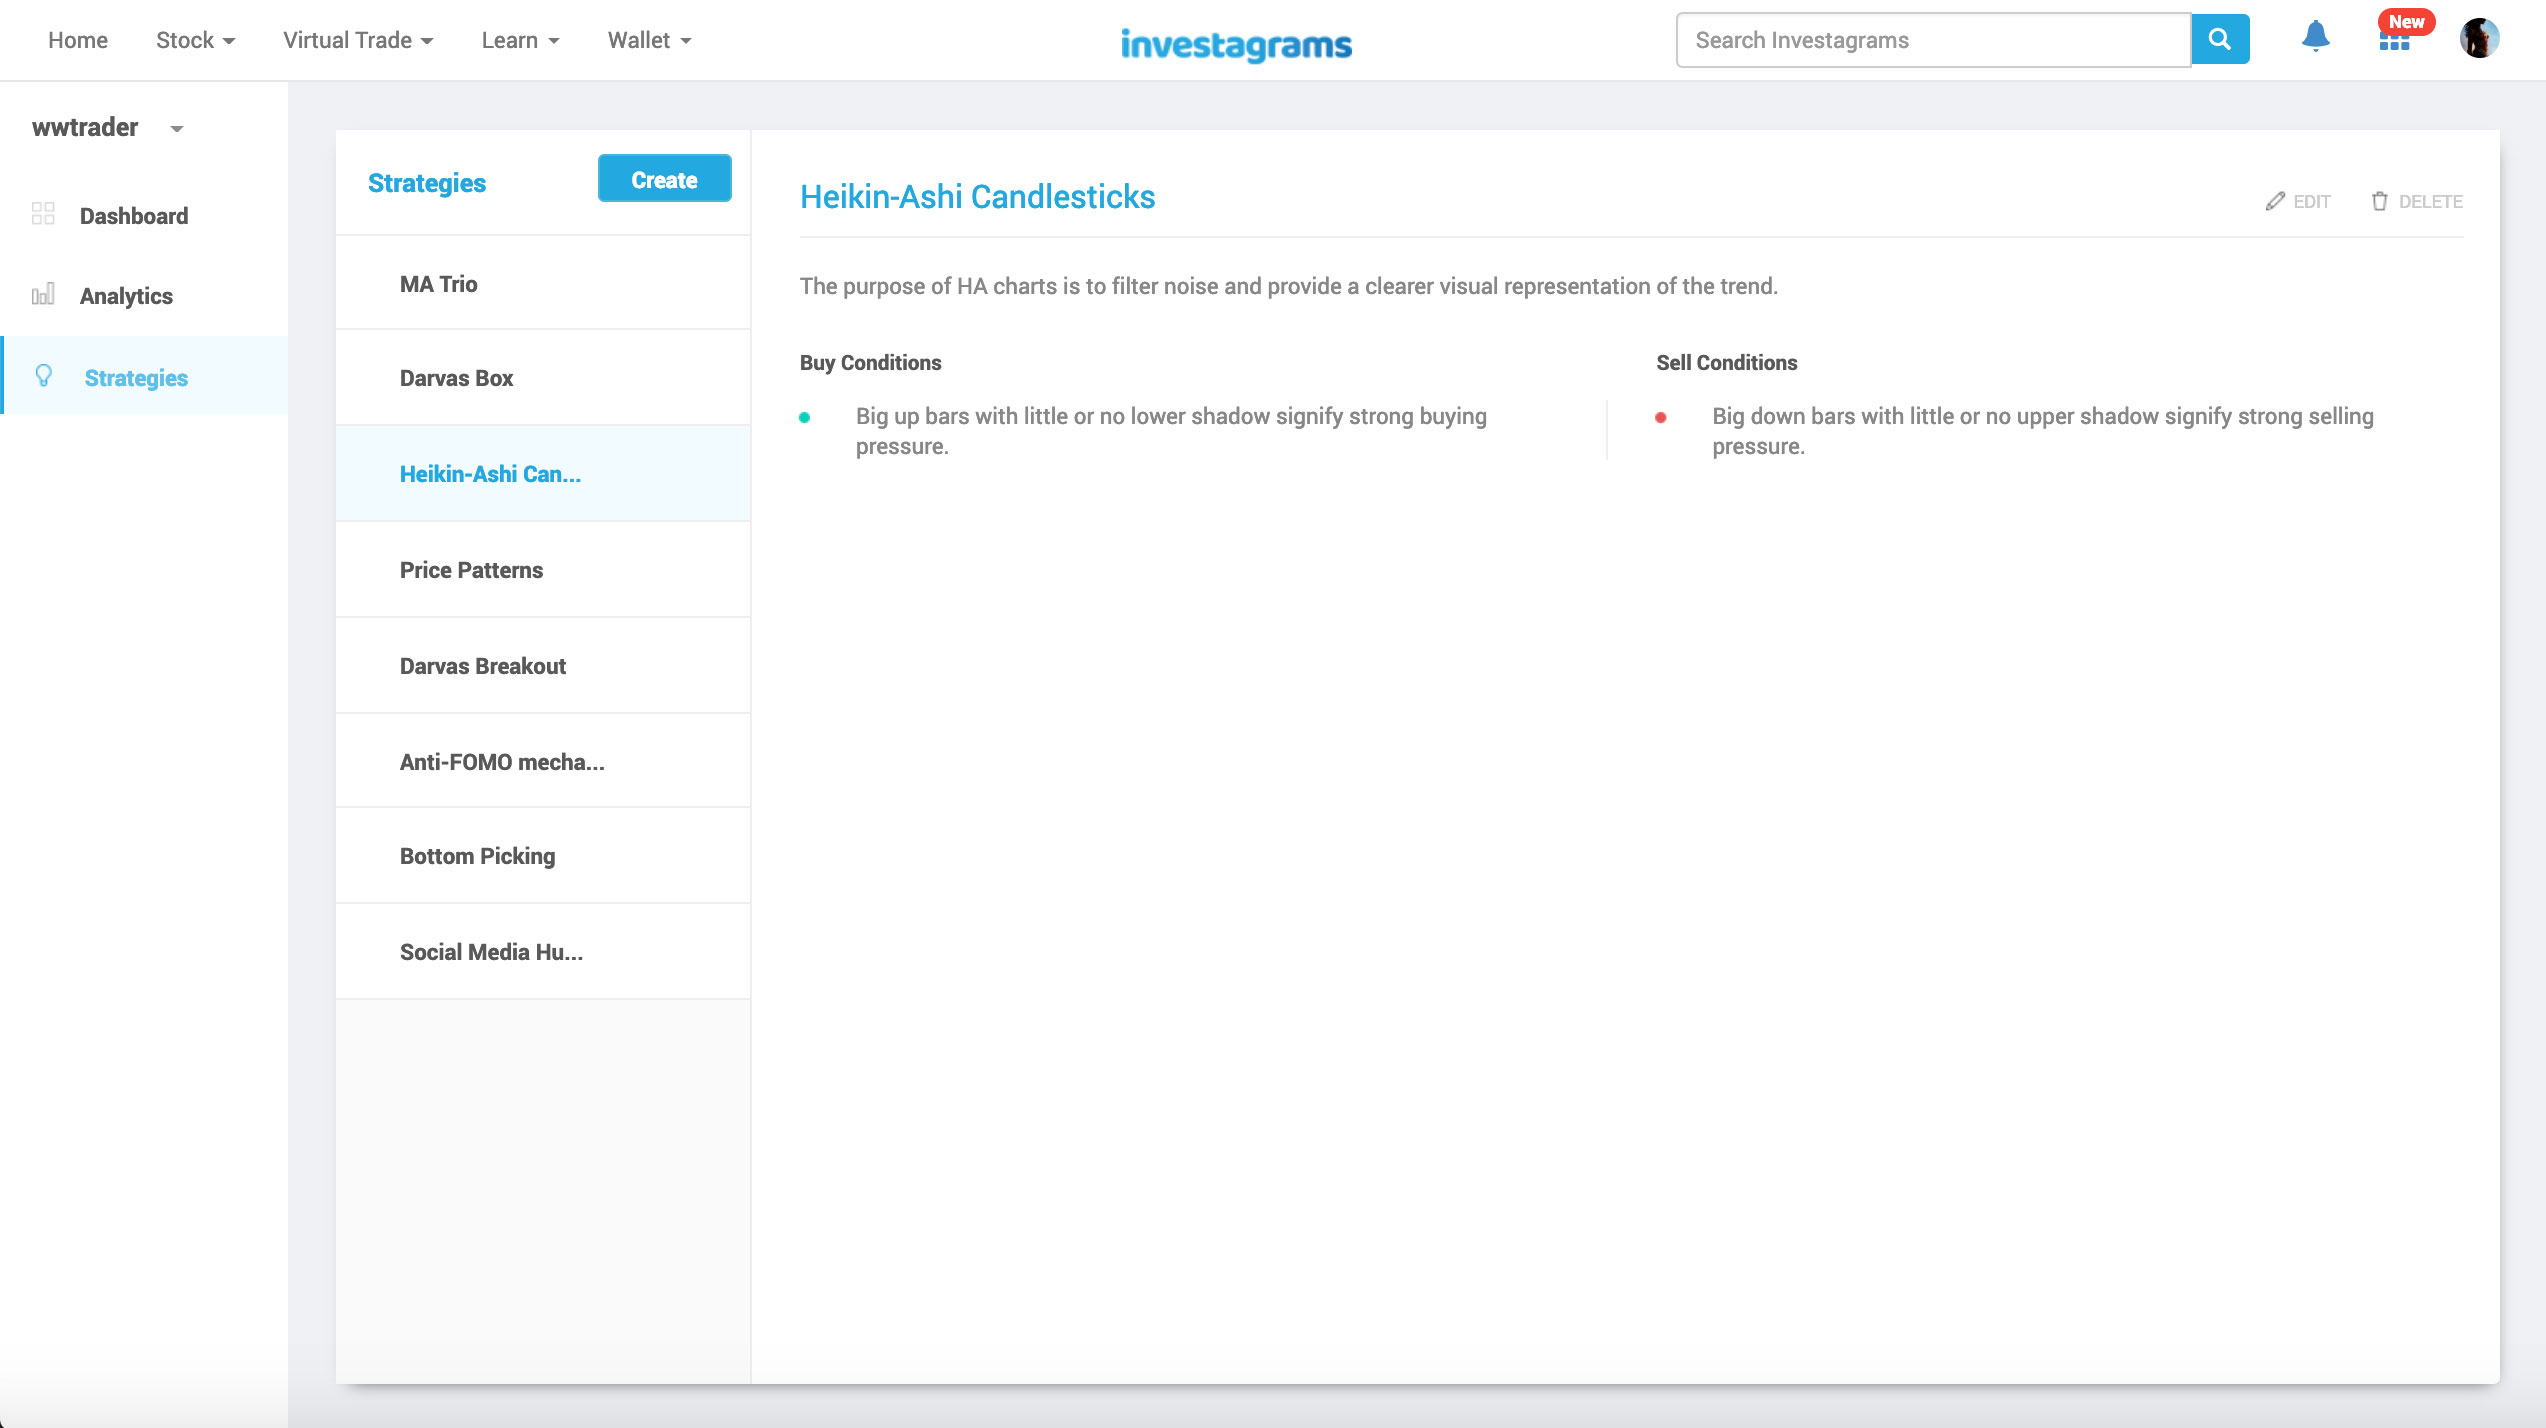Viewport: 2546px width, 1428px height.
Task: Click the pencil icon beside EDIT
Action: tap(2275, 201)
